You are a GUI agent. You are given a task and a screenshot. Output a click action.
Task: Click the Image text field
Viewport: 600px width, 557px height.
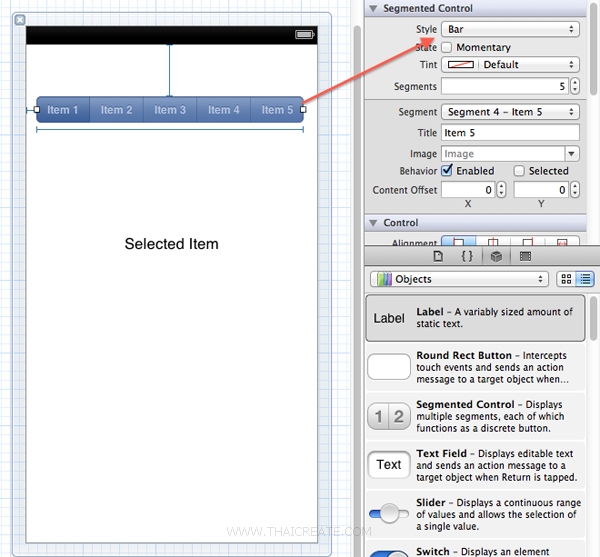(x=503, y=154)
